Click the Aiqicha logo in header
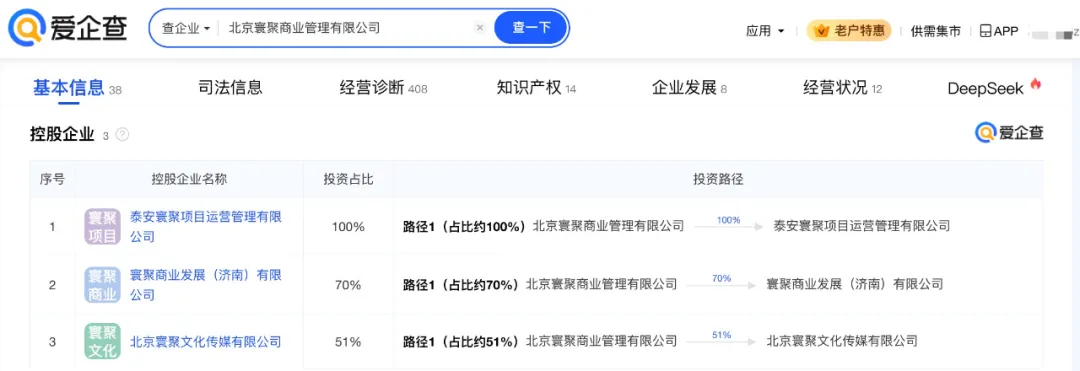The height and width of the screenshot is (371, 1080). [x=68, y=28]
